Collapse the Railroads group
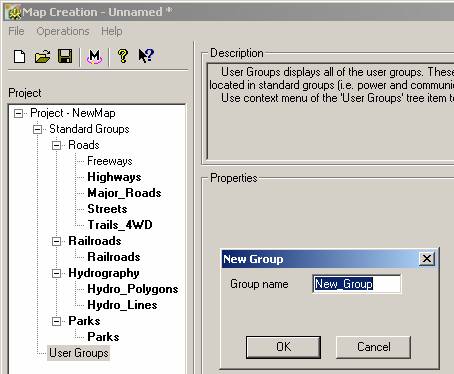 57,241
